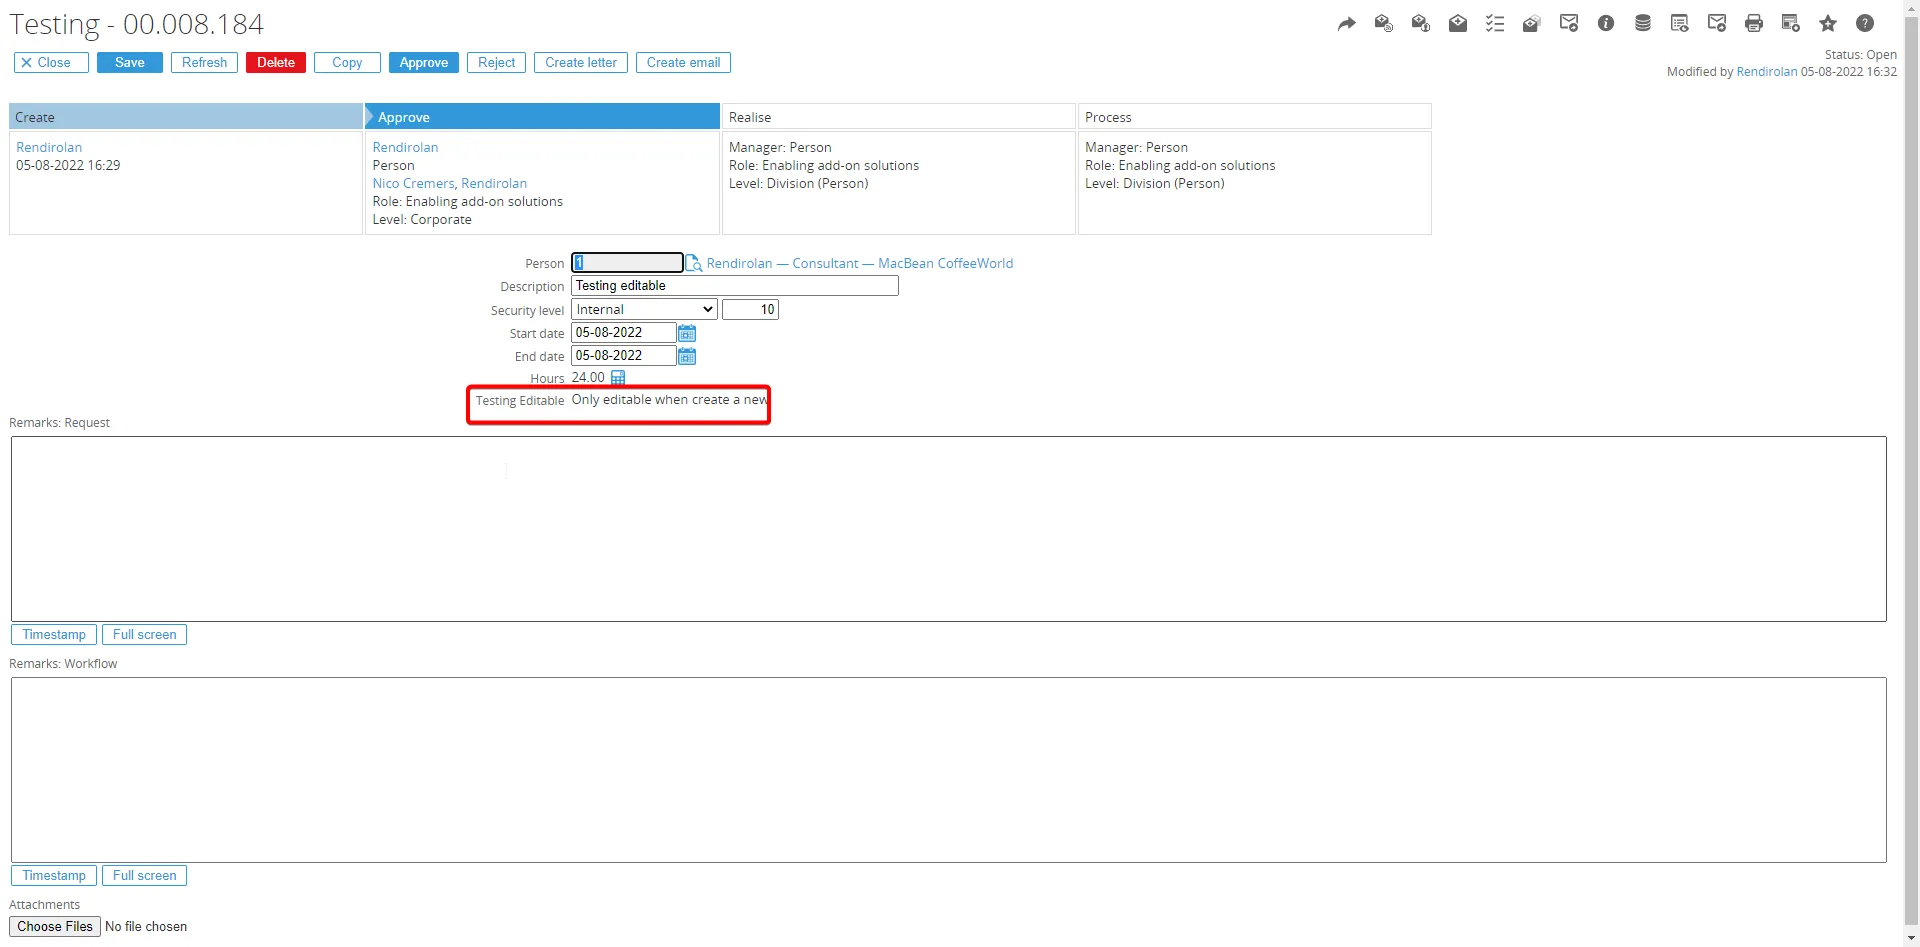Click the Copy button
Screen dimensions: 1920x947
(347, 63)
